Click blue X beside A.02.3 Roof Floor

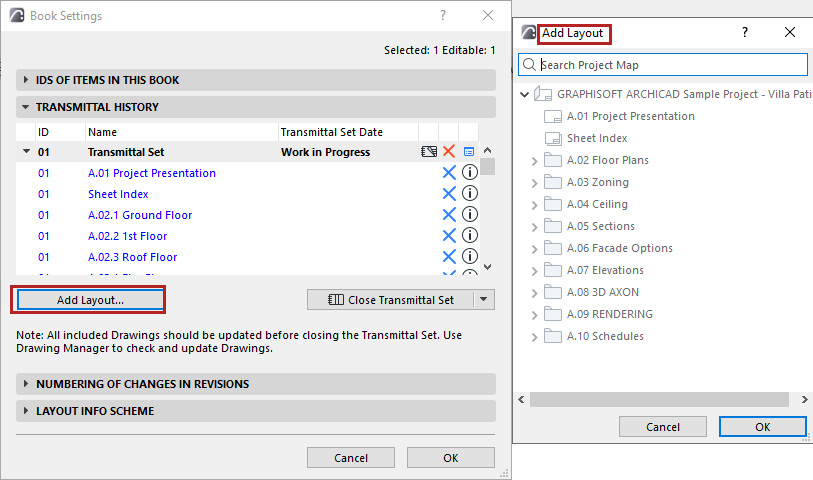pos(449,257)
